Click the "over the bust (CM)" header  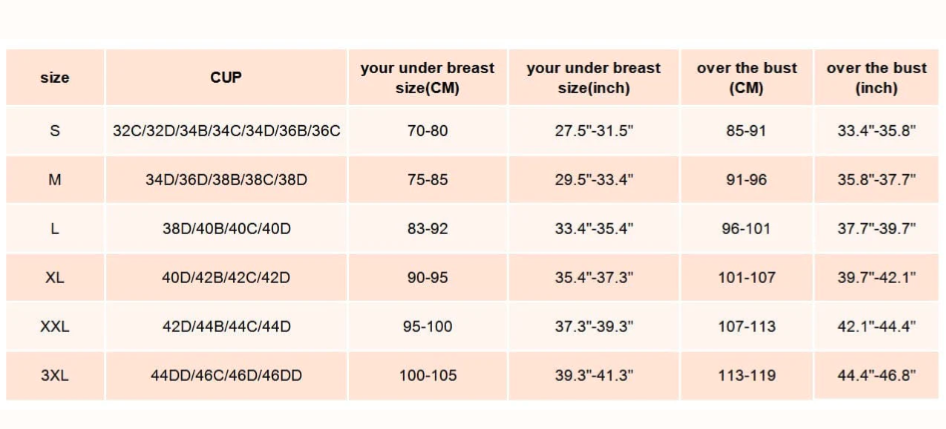click(746, 78)
